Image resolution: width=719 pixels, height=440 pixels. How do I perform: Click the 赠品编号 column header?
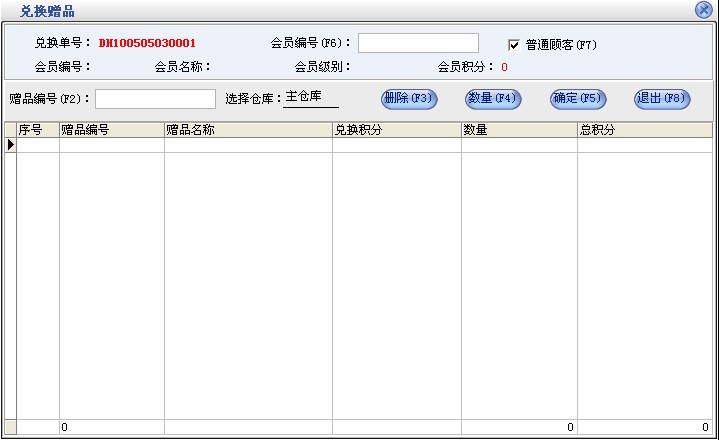click(111, 130)
